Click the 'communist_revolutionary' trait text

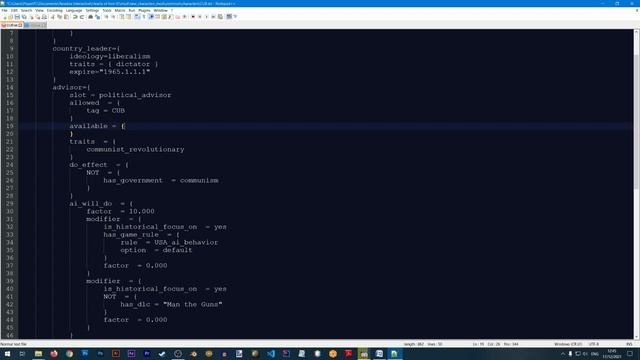135,149
